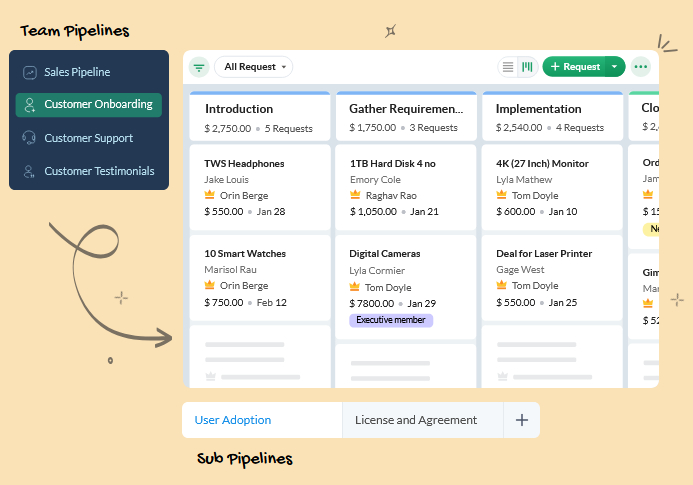Open the 10 Smart Watches request card
This screenshot has height=485, width=693.
click(x=260, y=278)
